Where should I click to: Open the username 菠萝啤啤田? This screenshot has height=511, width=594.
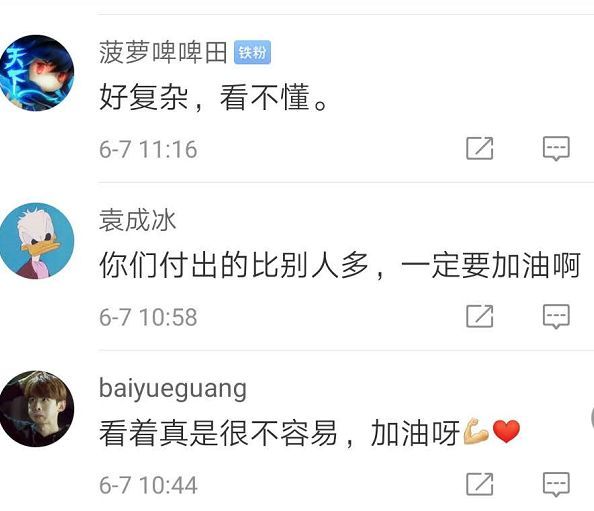163,52
